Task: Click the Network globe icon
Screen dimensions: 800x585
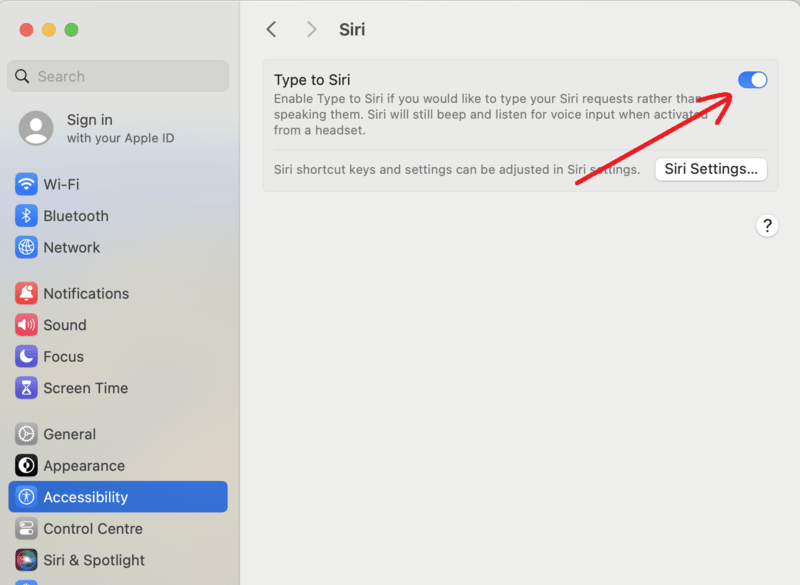Action: 26,247
